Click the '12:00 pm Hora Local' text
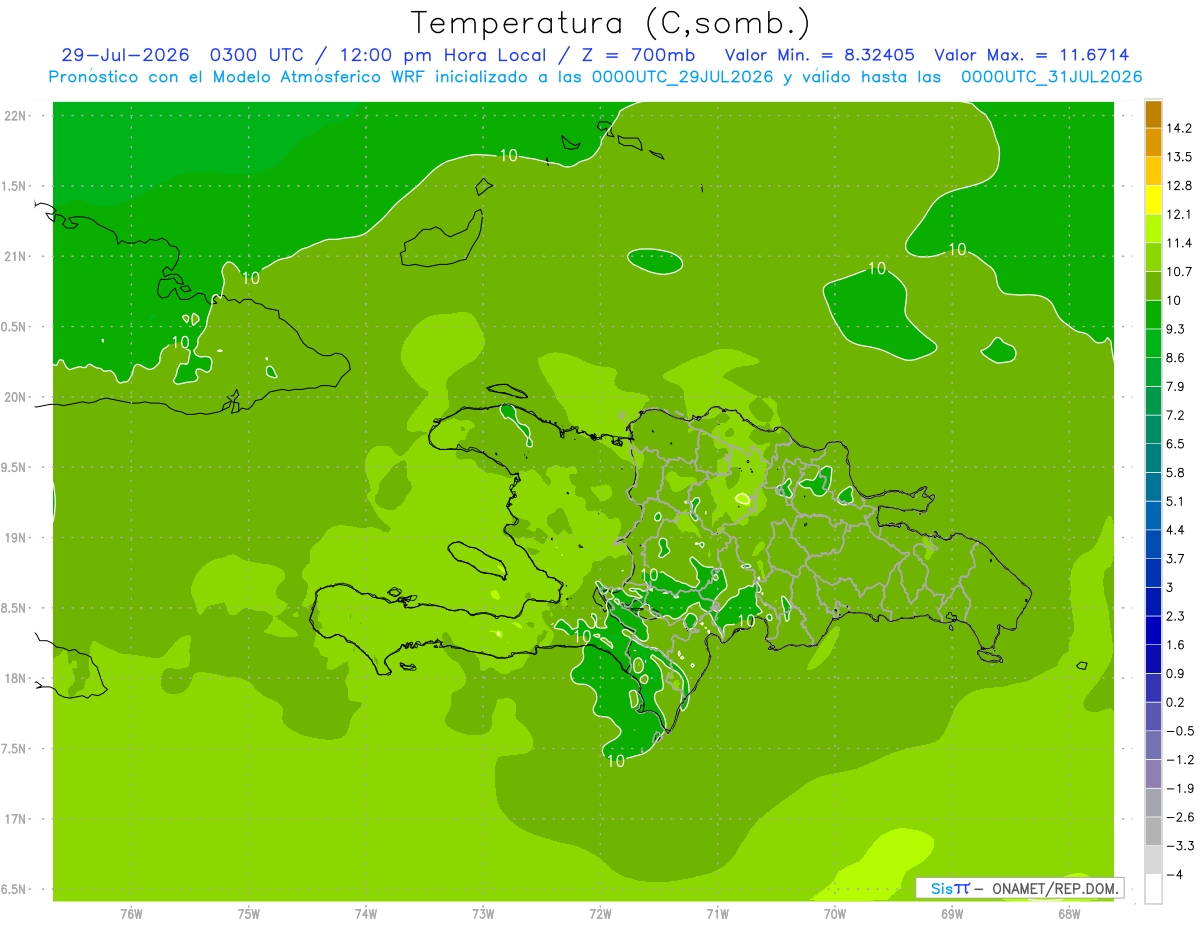This screenshot has height=927, width=1200. (x=443, y=55)
